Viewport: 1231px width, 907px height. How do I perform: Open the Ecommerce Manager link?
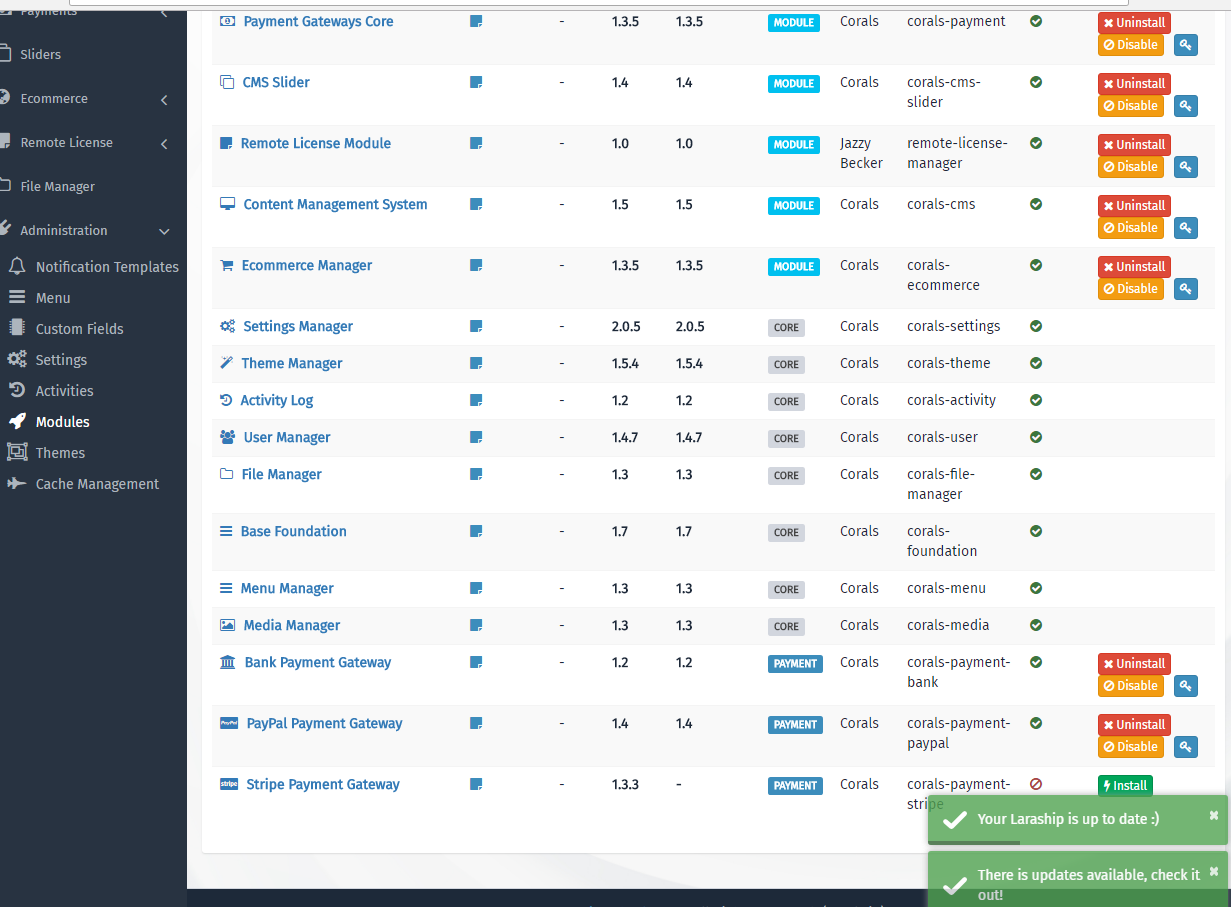(x=307, y=265)
